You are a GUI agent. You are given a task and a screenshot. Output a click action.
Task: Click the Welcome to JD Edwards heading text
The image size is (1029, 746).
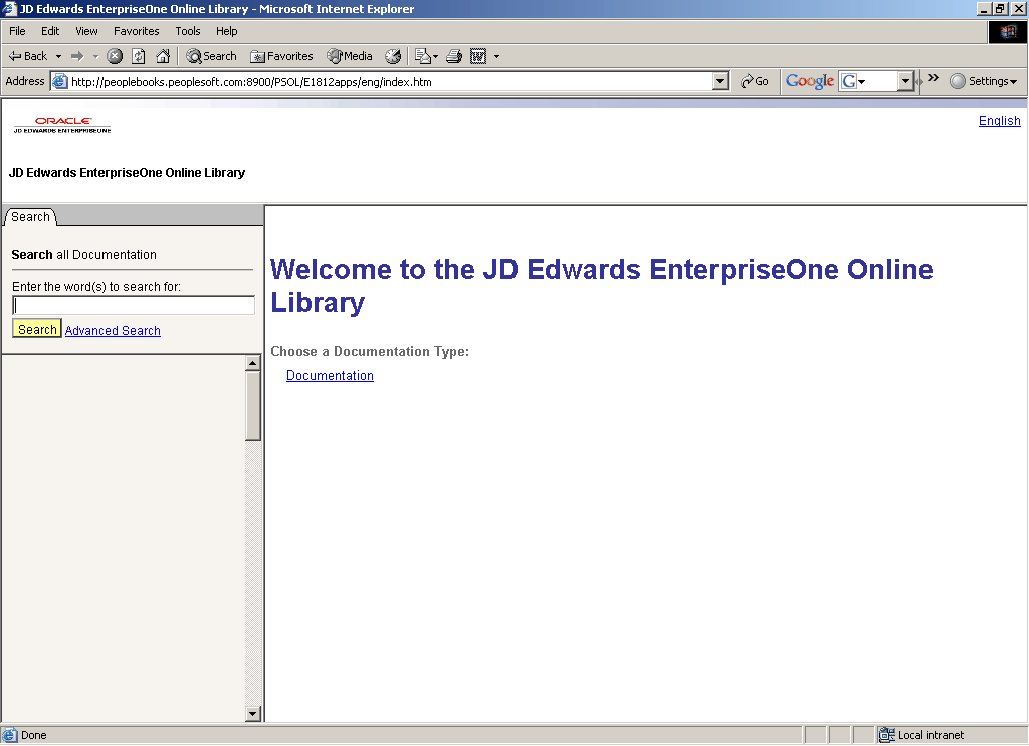point(602,286)
